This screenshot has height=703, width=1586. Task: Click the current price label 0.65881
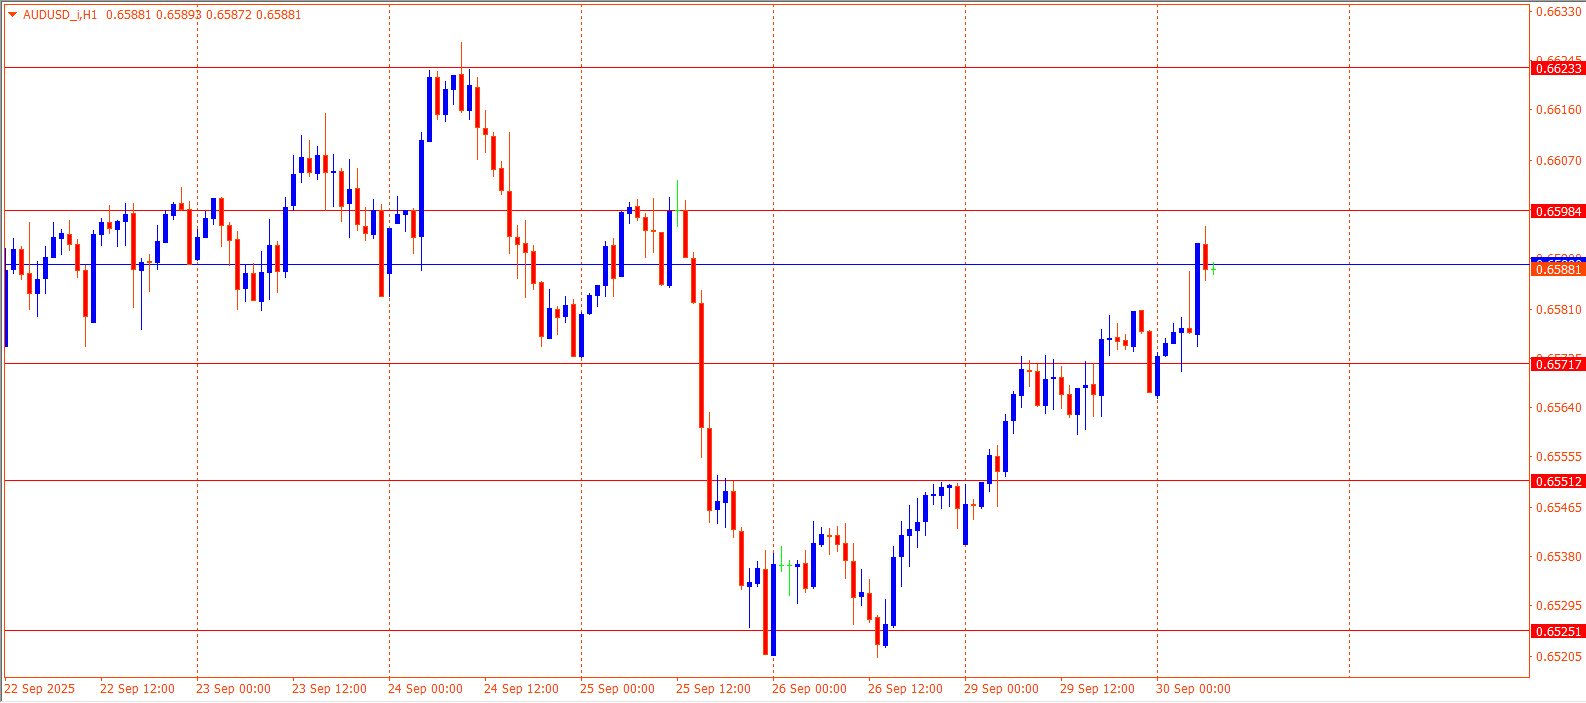click(x=1558, y=270)
